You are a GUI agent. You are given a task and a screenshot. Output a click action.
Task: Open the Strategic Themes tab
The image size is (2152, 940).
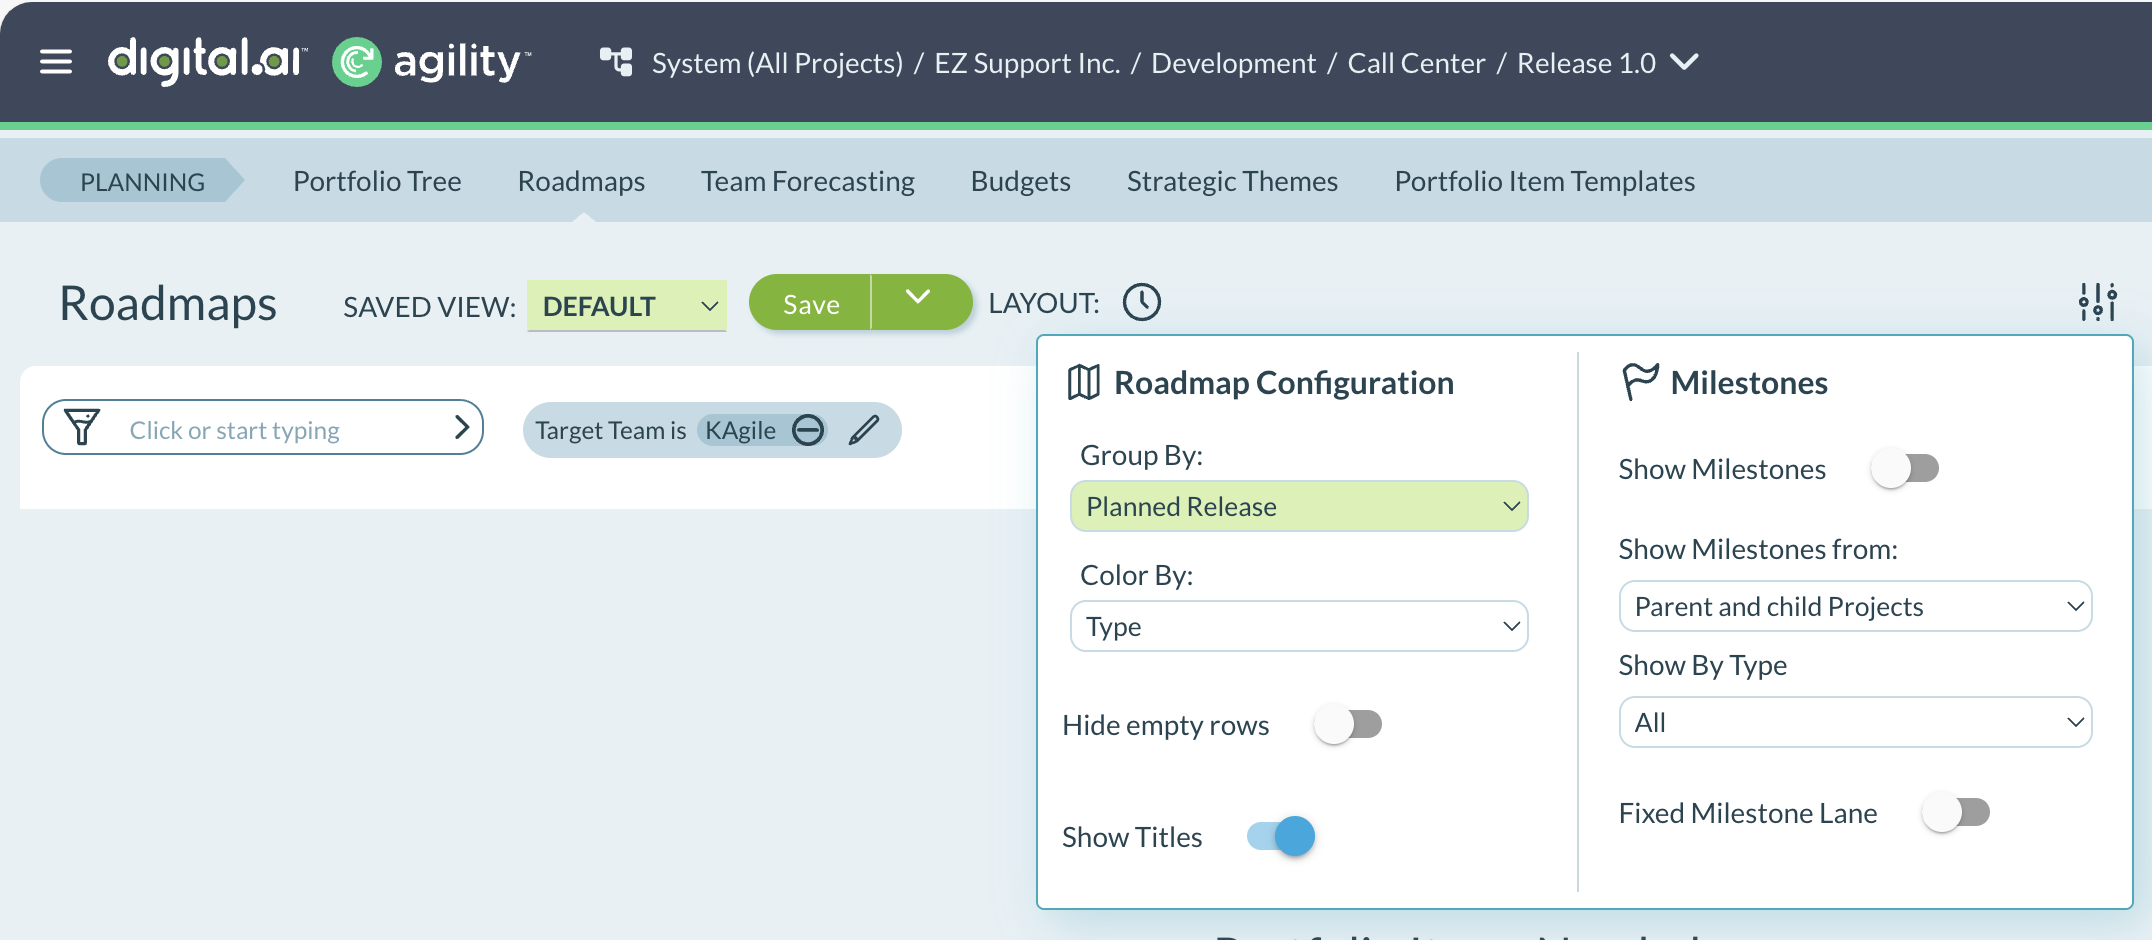tap(1232, 181)
